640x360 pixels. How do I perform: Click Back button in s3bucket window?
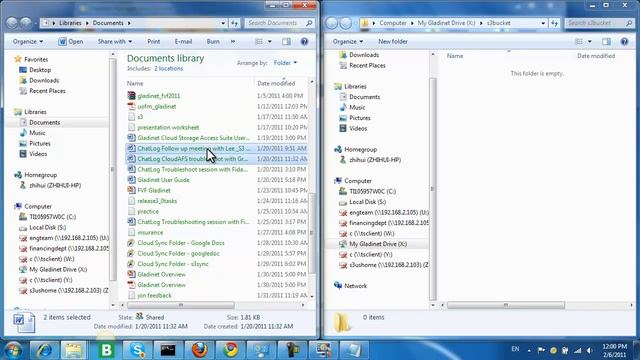pos(331,23)
